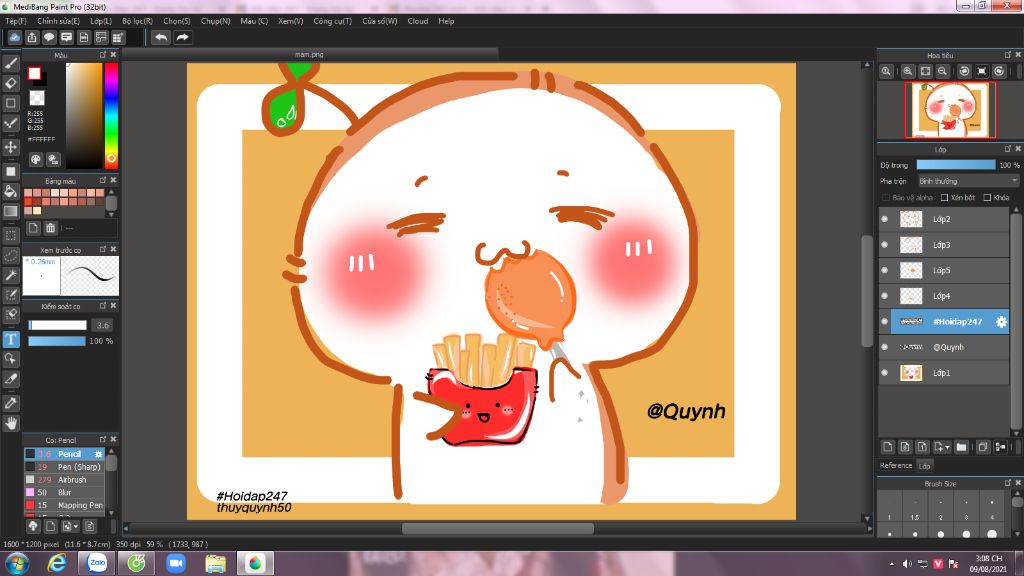Click the foreground white color swatch

click(34, 73)
